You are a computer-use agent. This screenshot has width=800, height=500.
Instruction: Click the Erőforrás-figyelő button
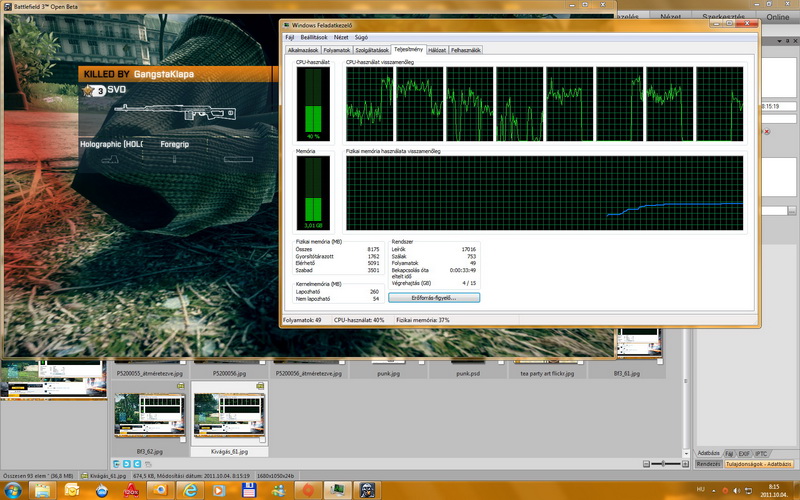pos(434,297)
